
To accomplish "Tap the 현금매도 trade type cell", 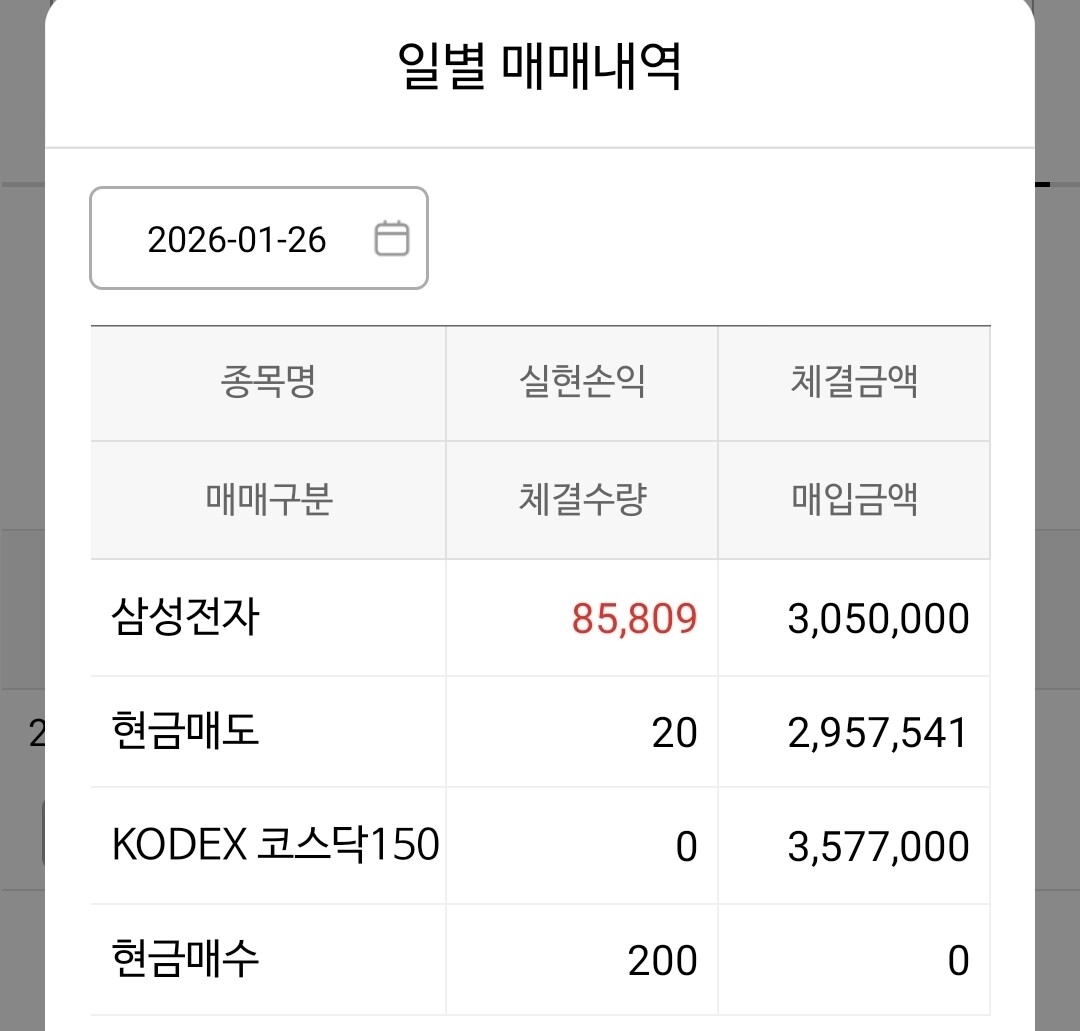I will coord(185,732).
